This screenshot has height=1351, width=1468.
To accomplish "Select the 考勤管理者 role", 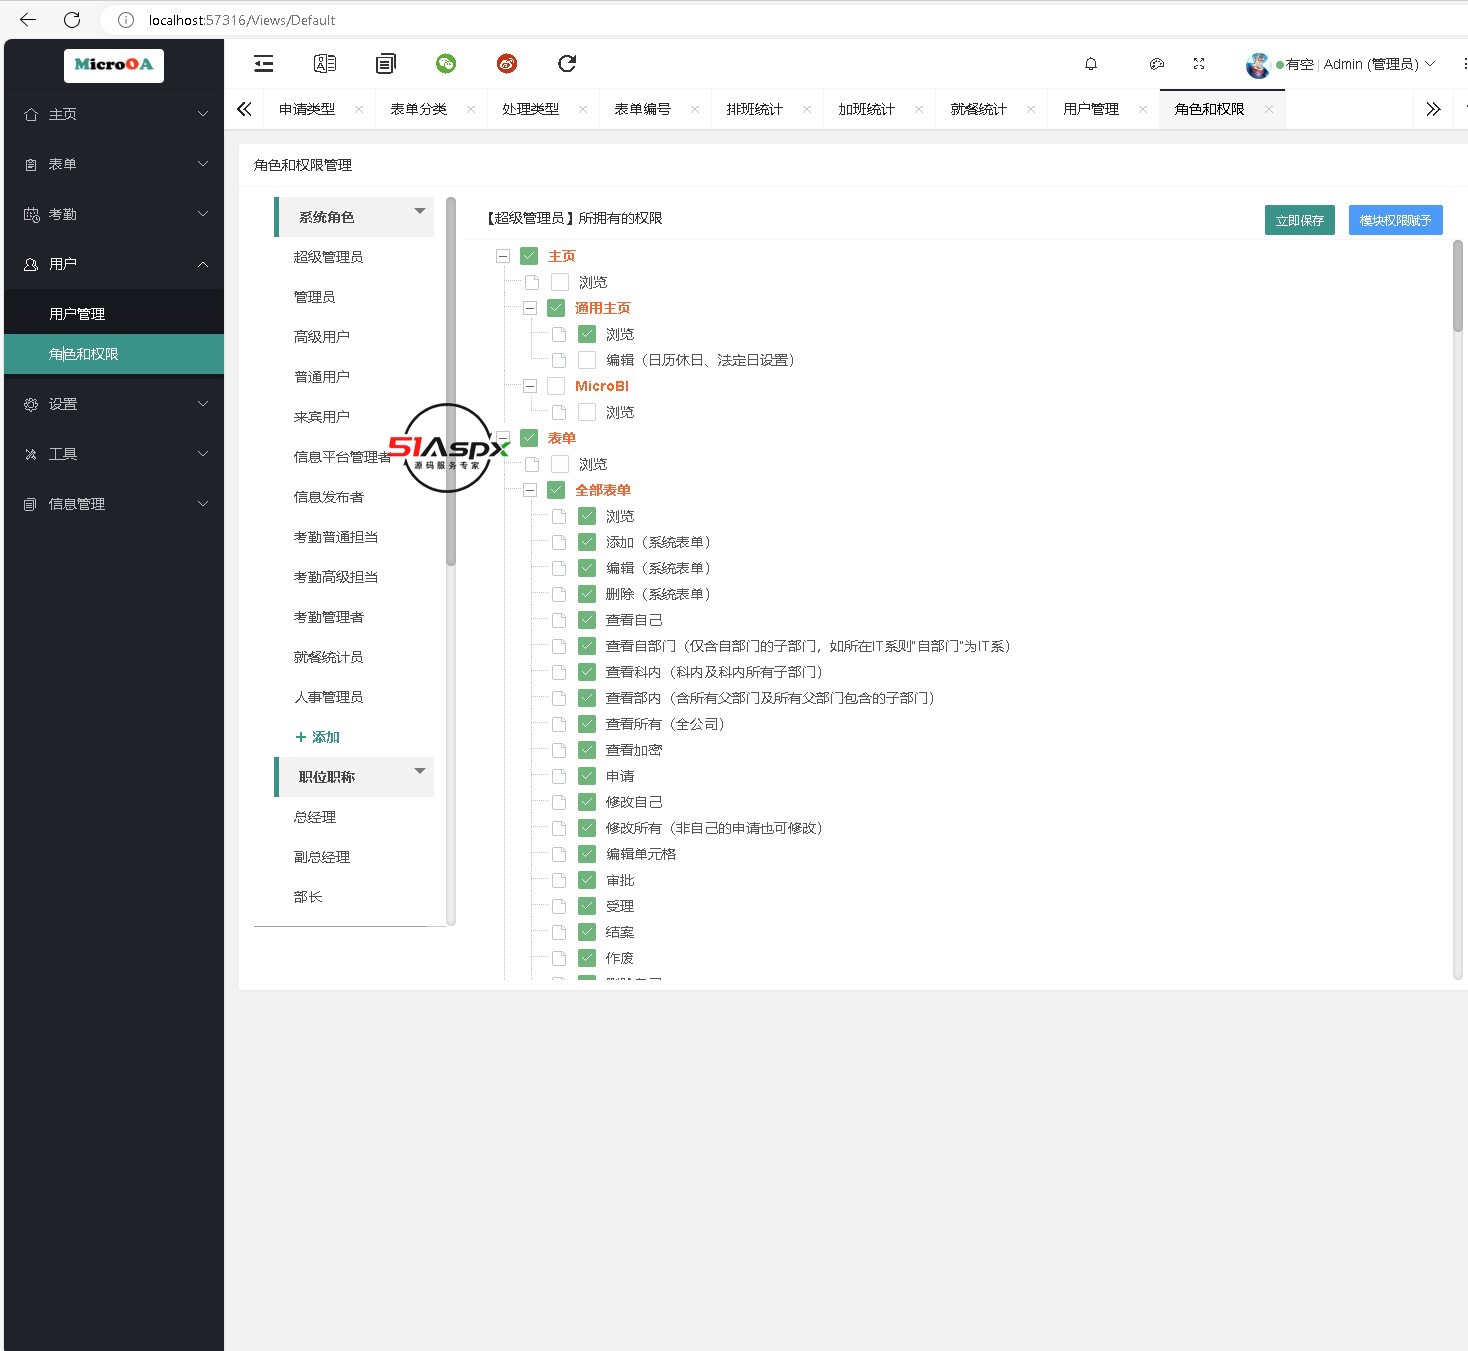I will pyautogui.click(x=328, y=617).
